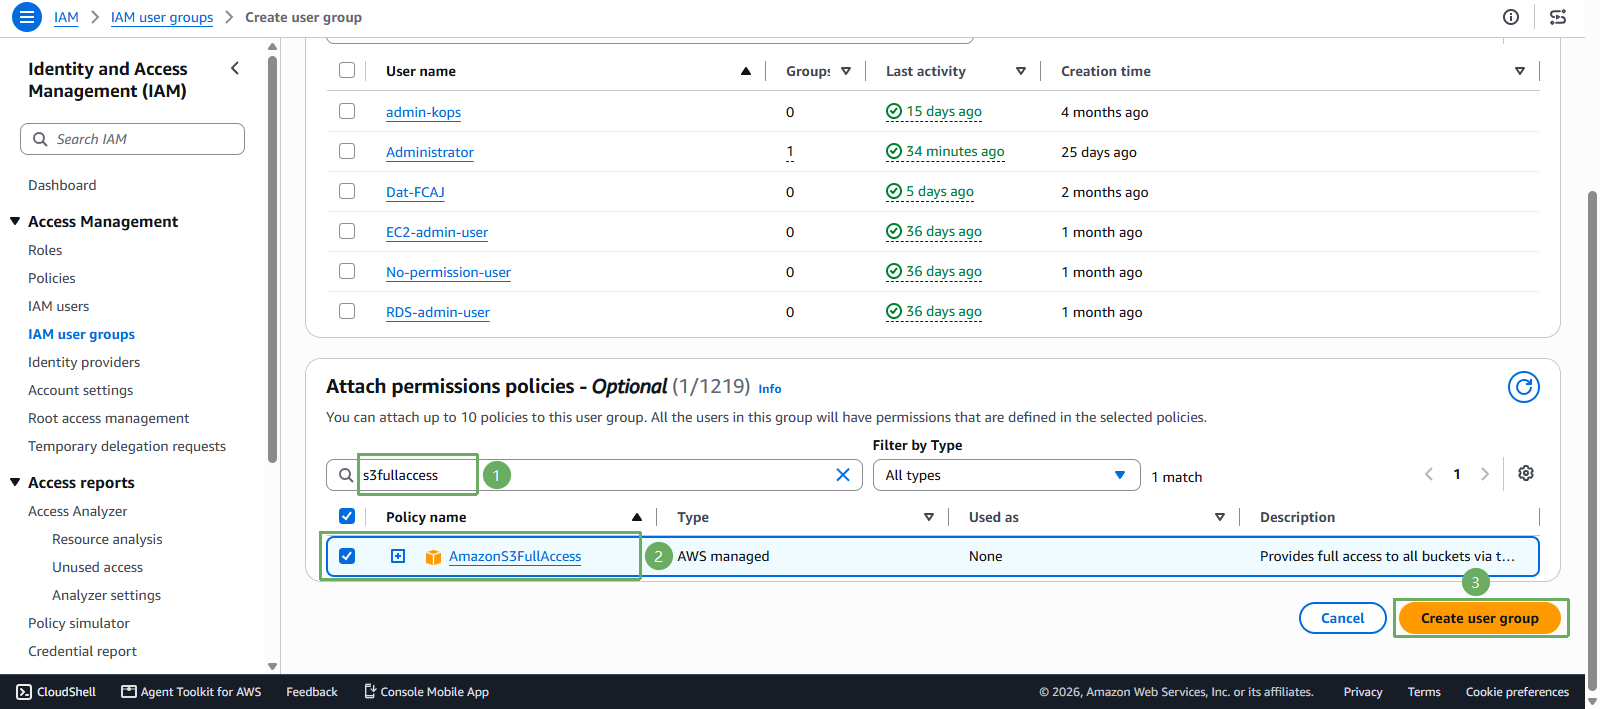Click the sidebar vertical scrollbar
This screenshot has width=1600, height=709.
point(272,260)
